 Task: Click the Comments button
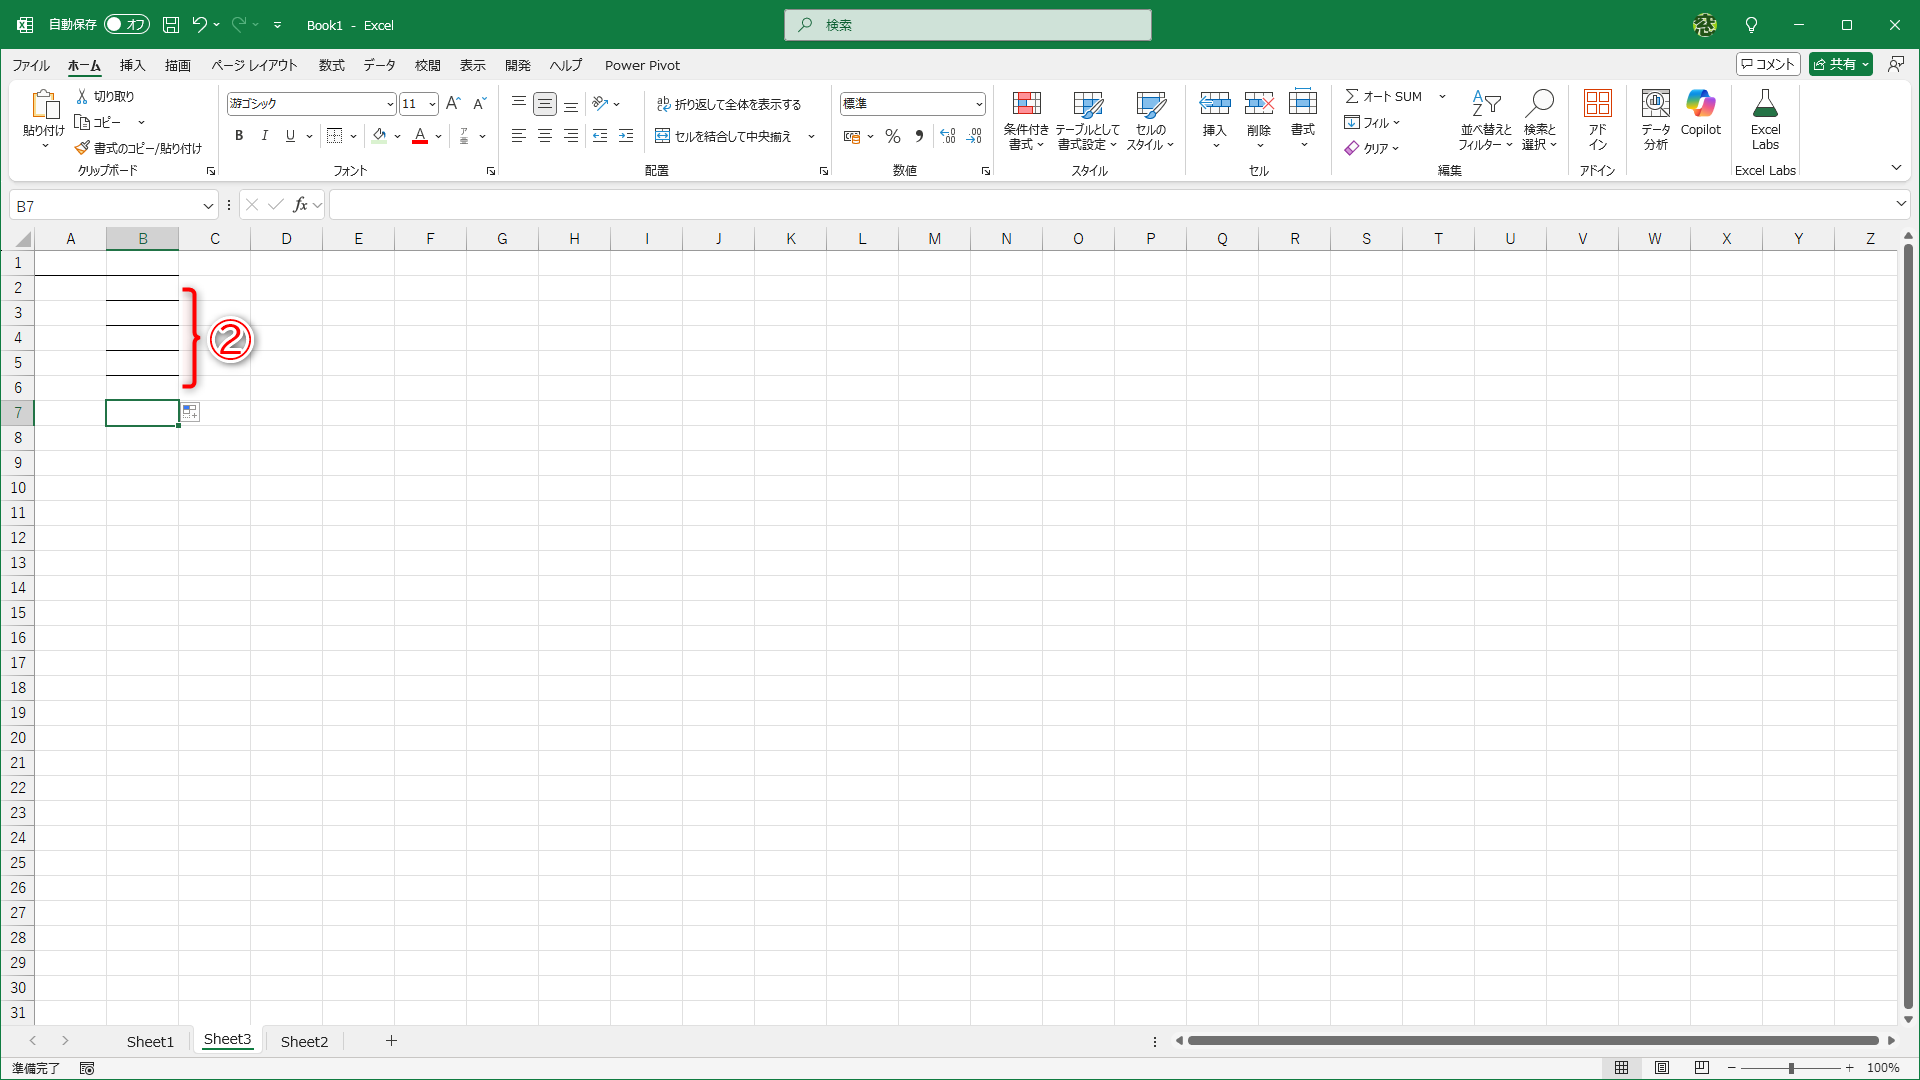pyautogui.click(x=1768, y=64)
